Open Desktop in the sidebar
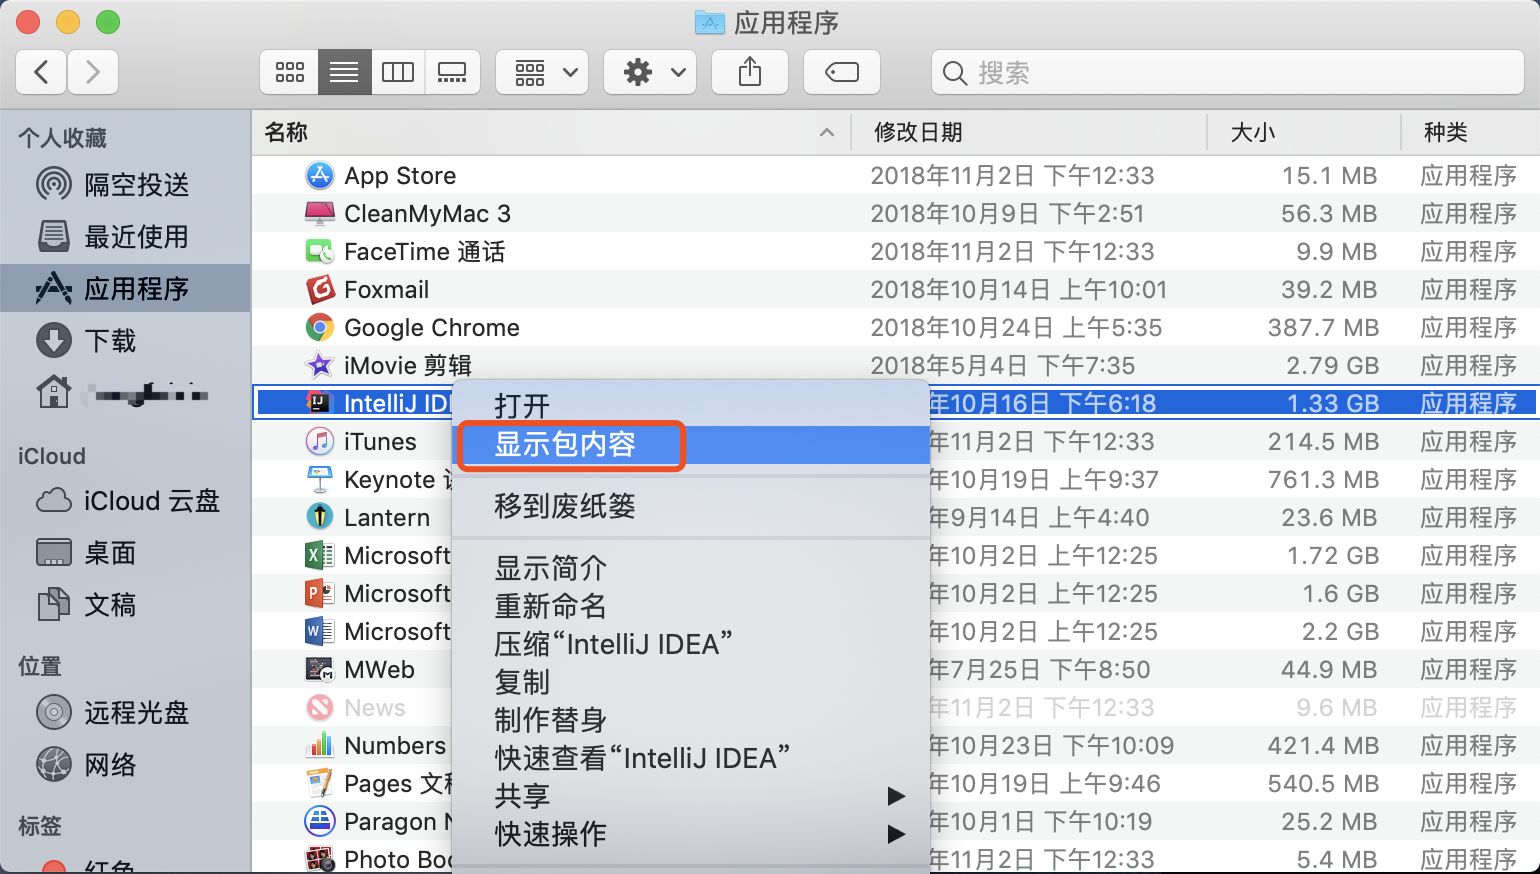Image resolution: width=1540 pixels, height=874 pixels. point(125,553)
